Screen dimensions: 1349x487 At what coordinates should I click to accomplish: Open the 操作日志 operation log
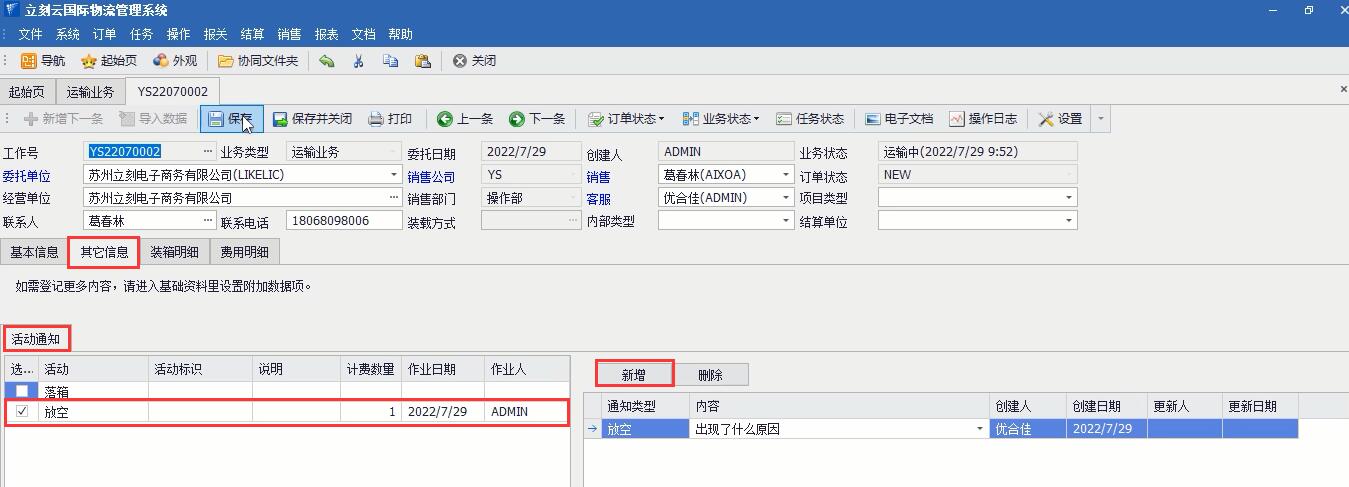(x=982, y=119)
